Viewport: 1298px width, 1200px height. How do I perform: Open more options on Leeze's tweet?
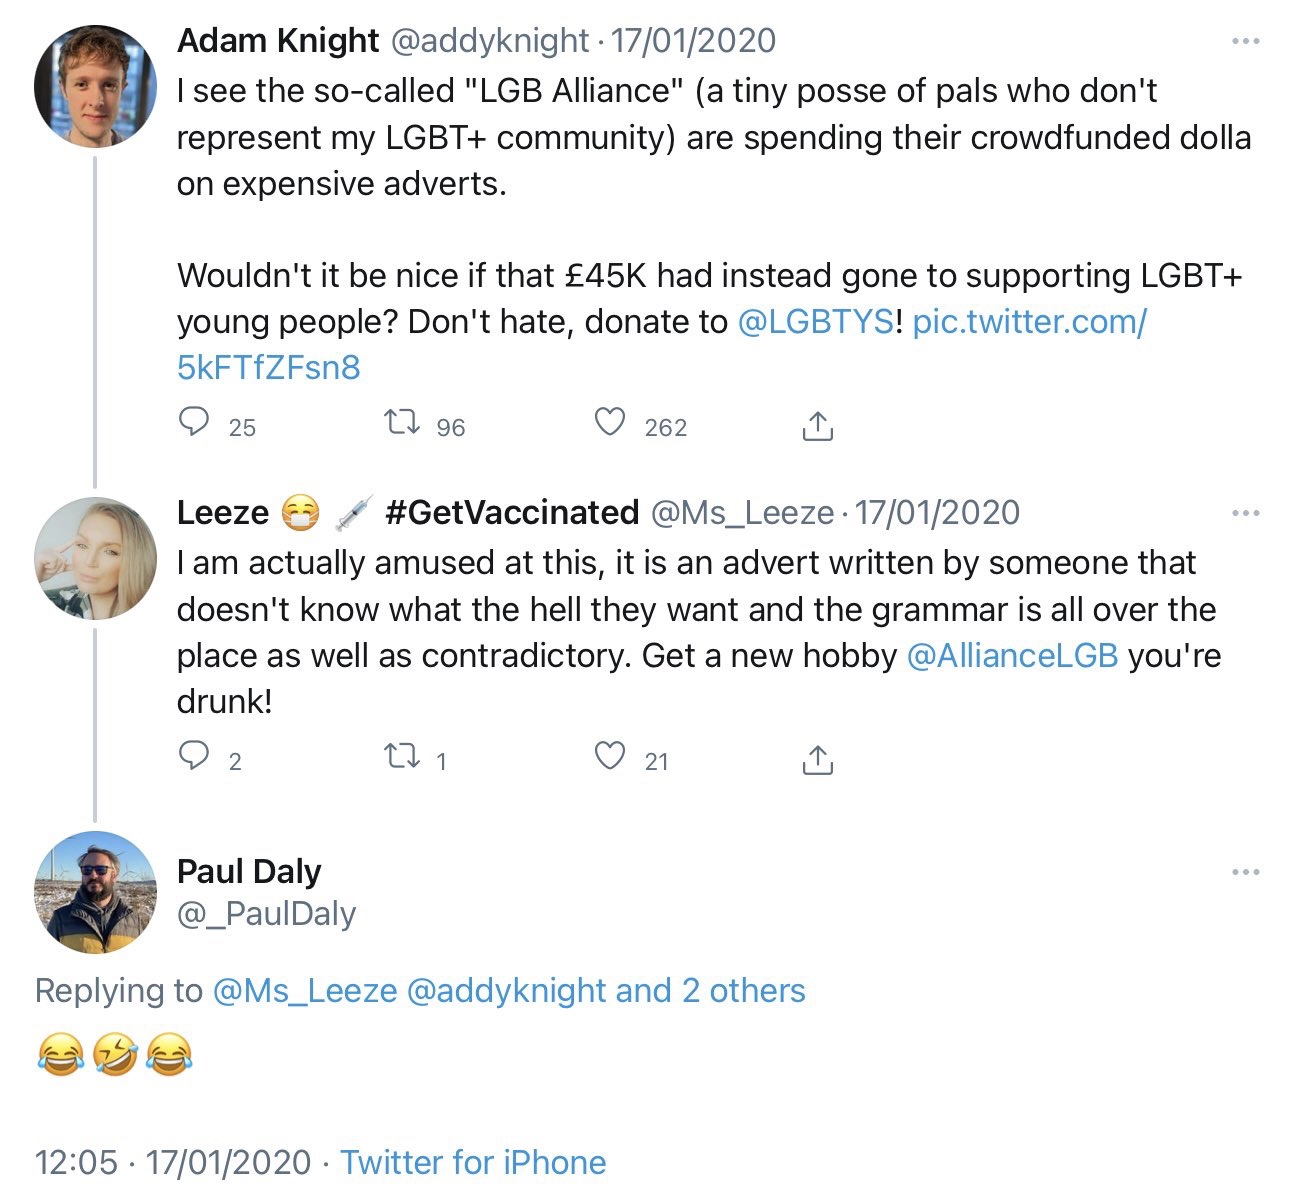pyautogui.click(x=1245, y=513)
